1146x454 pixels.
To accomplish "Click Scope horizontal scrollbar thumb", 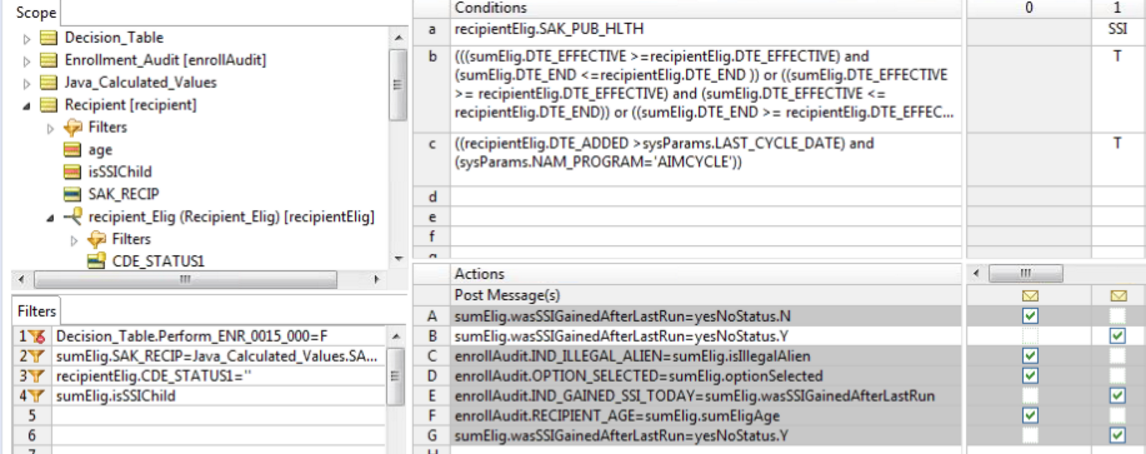I will tap(185, 279).
